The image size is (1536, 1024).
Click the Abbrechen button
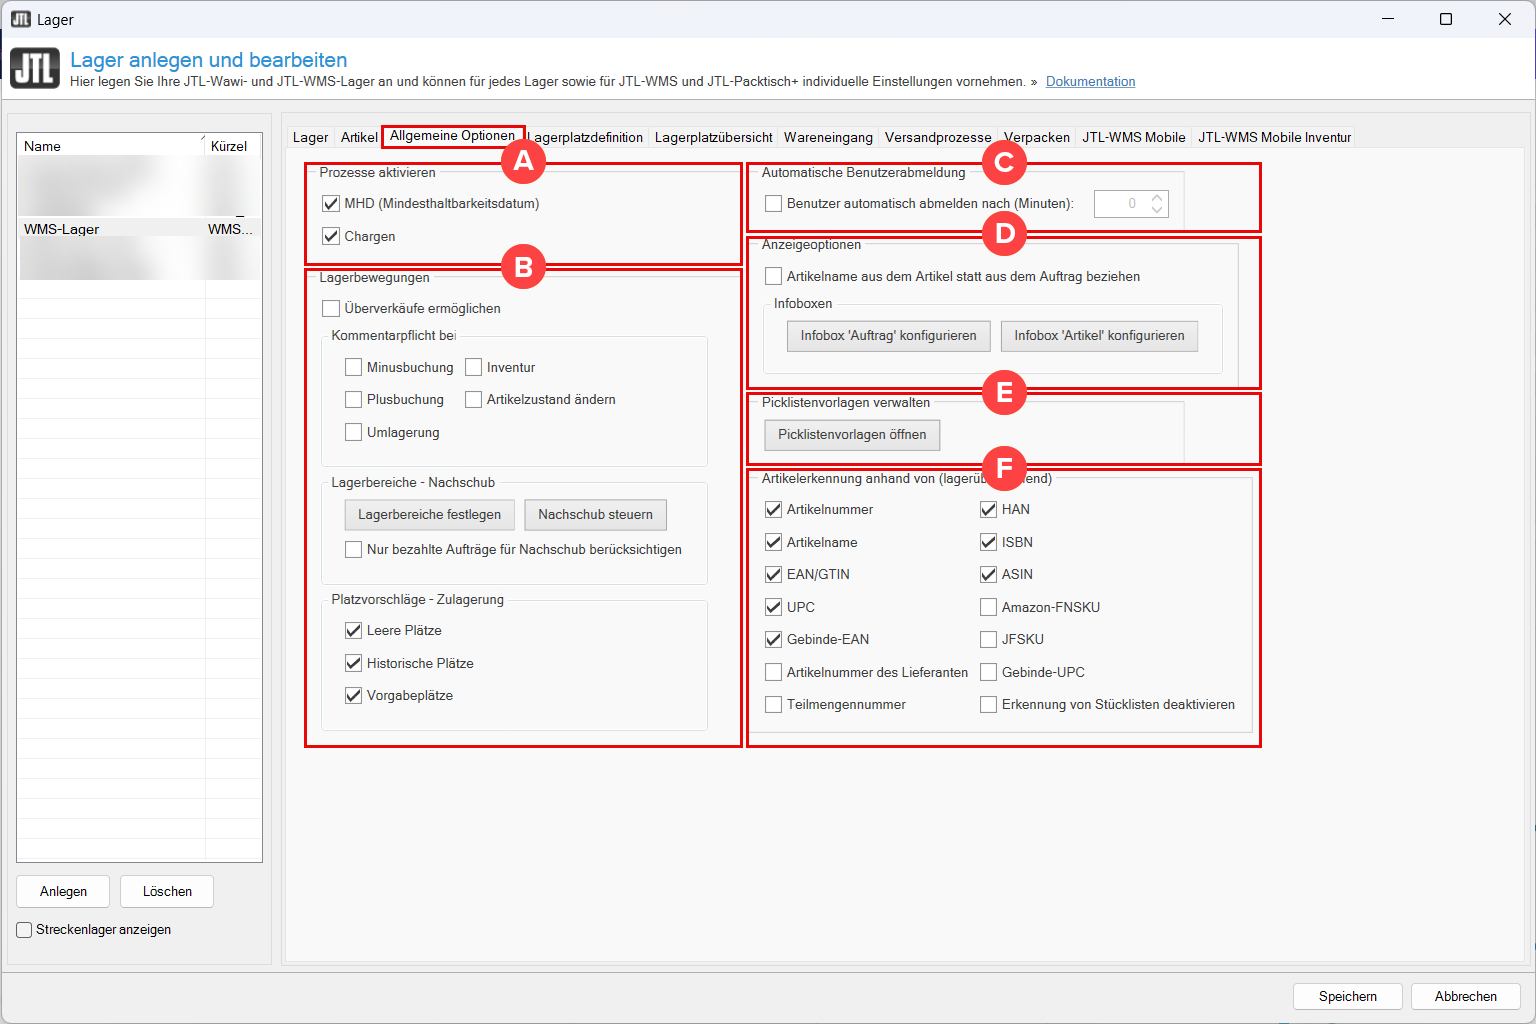[x=1466, y=997]
